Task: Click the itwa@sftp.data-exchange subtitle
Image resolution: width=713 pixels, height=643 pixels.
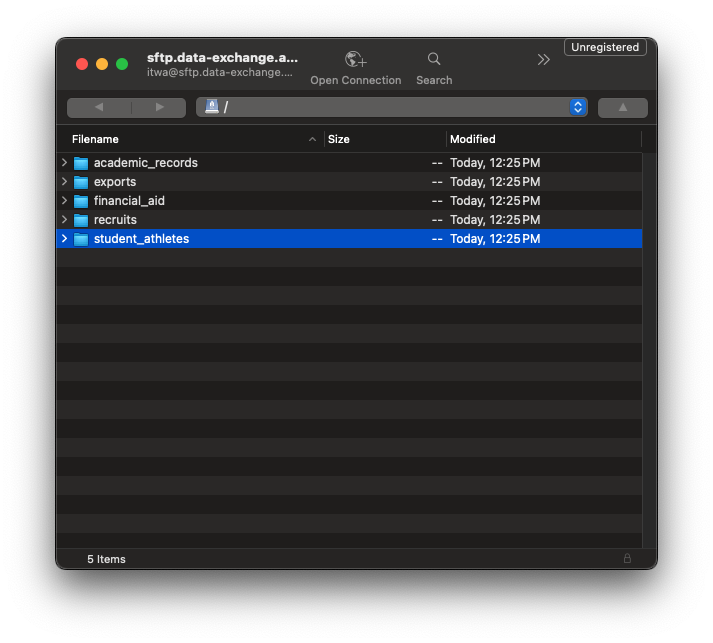Action: (x=220, y=72)
